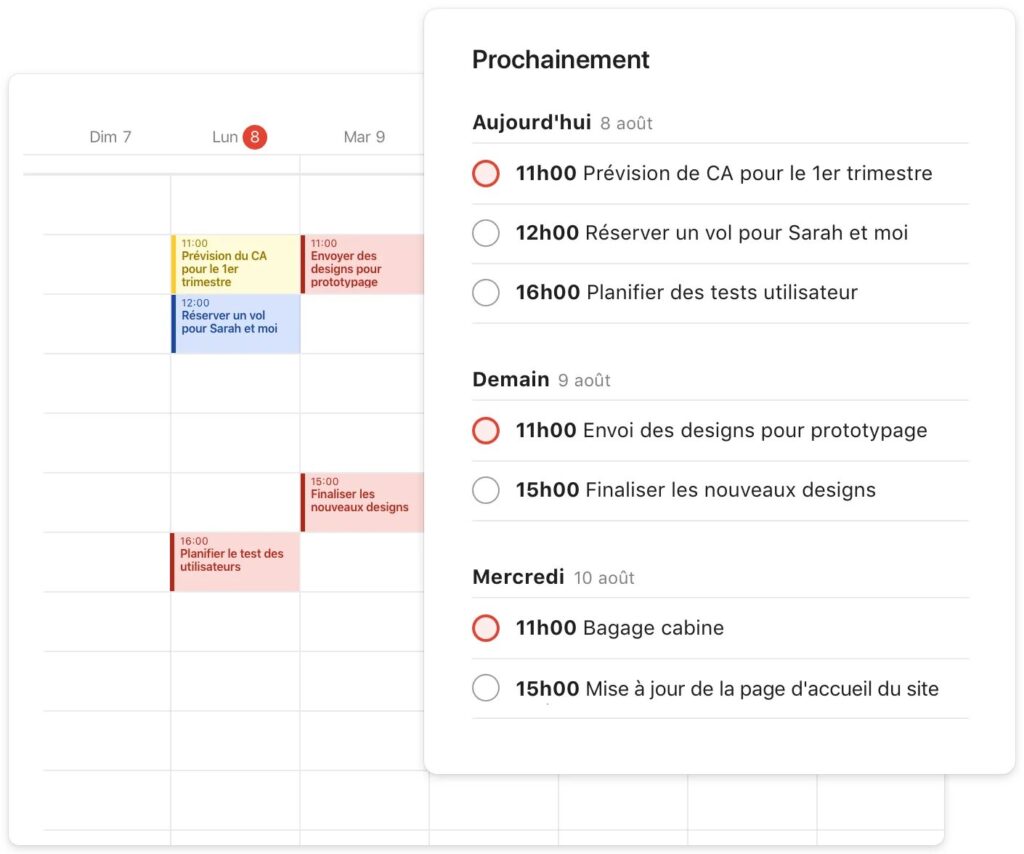This screenshot has width=1024, height=854.
Task: Select the "Demain" section header
Action: coord(511,379)
